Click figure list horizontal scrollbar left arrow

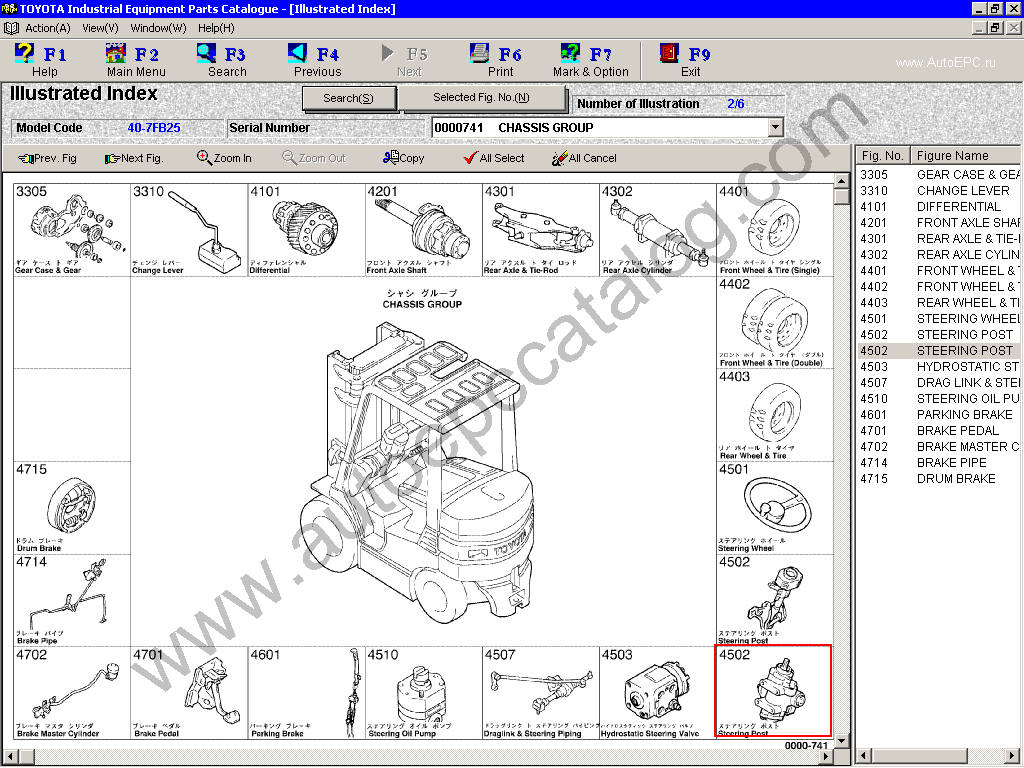click(863, 756)
